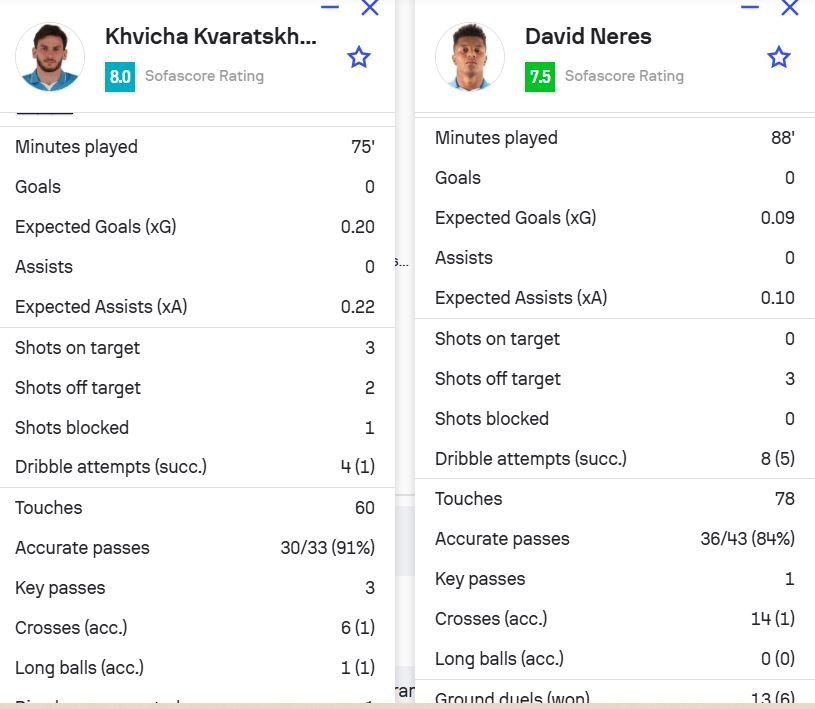Minimize the Kvaratskhelia stats popup

(x=331, y=7)
